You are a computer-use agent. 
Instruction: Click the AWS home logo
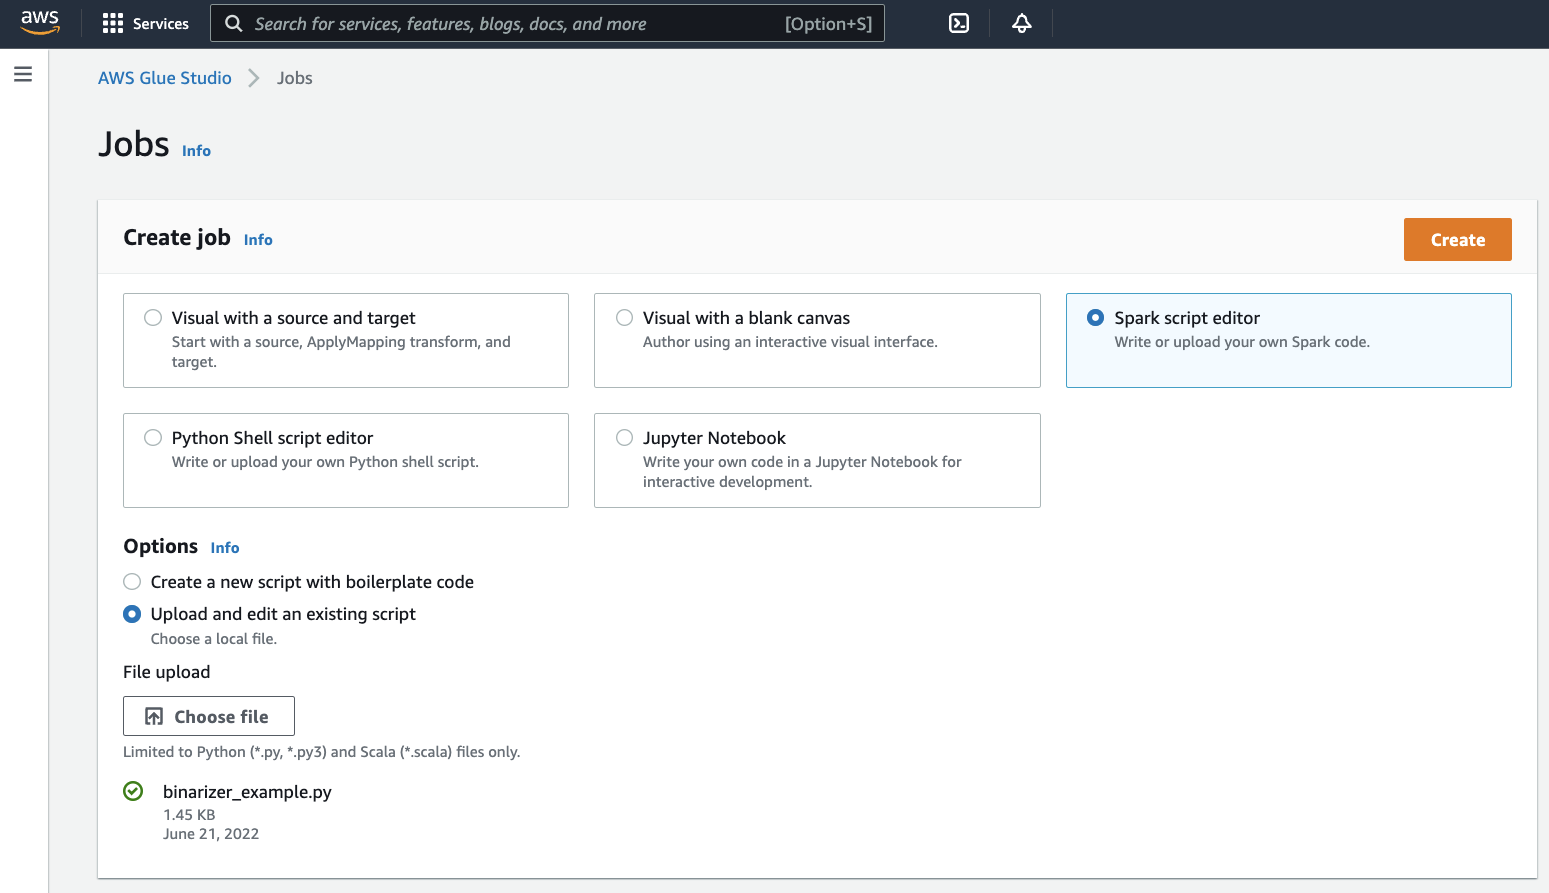(39, 22)
